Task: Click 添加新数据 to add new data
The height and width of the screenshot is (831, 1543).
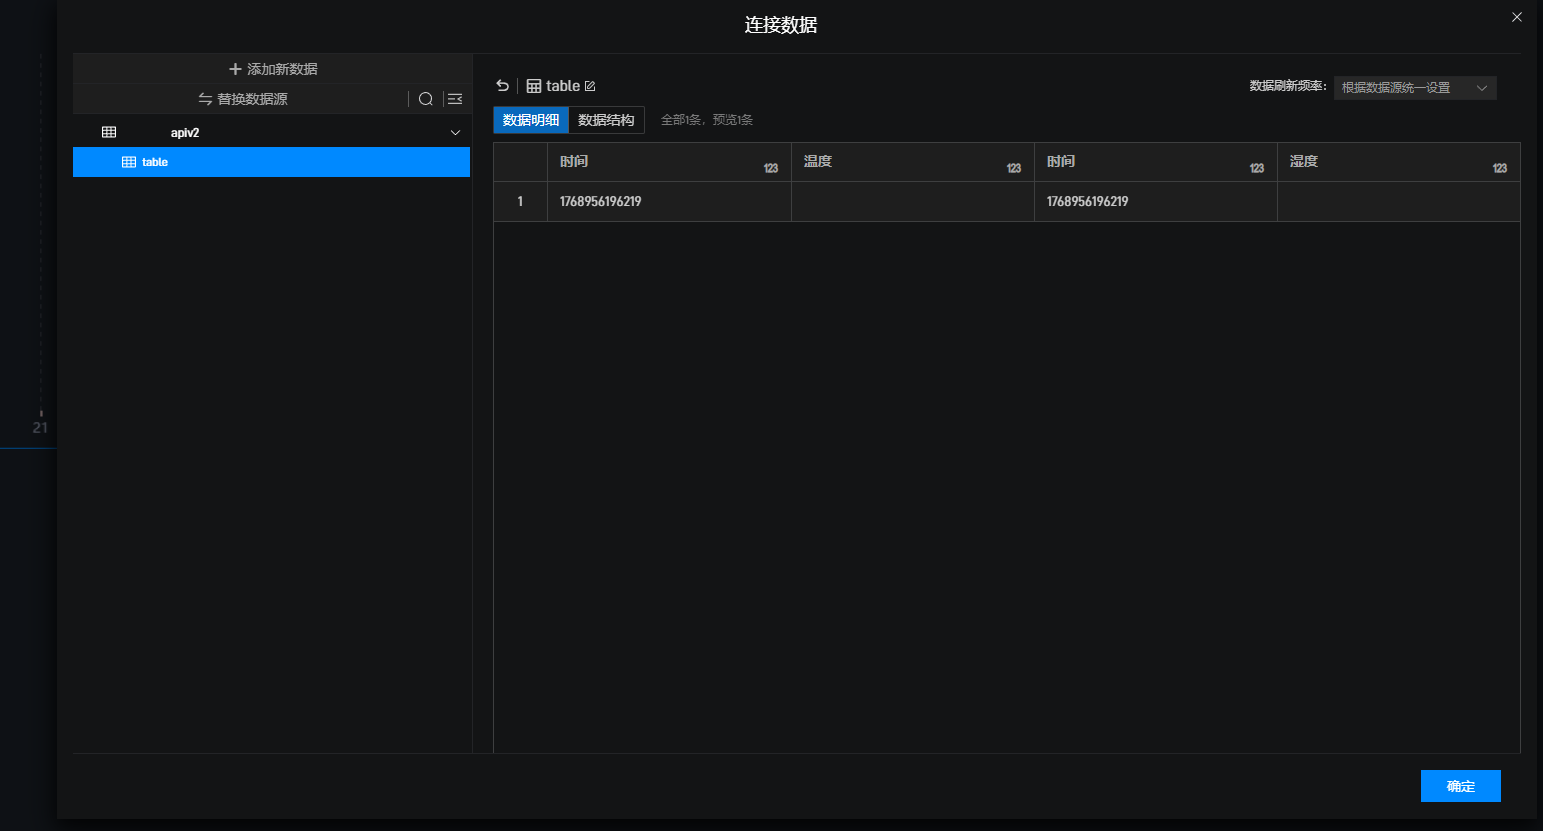Action: (272, 69)
